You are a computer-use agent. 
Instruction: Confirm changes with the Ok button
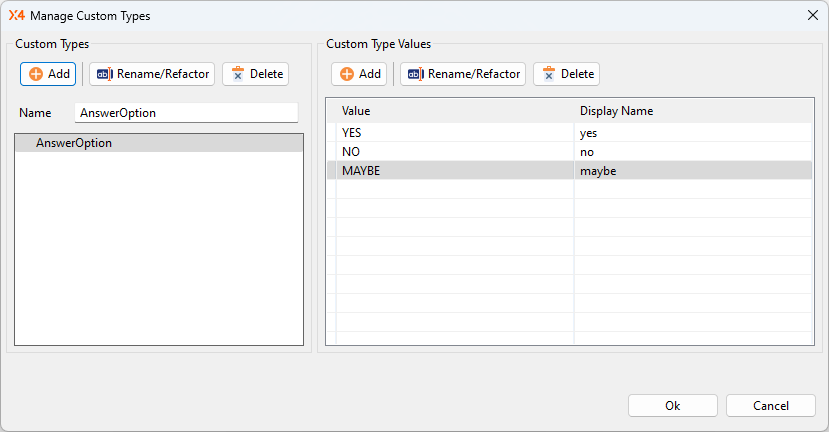pyautogui.click(x=672, y=406)
